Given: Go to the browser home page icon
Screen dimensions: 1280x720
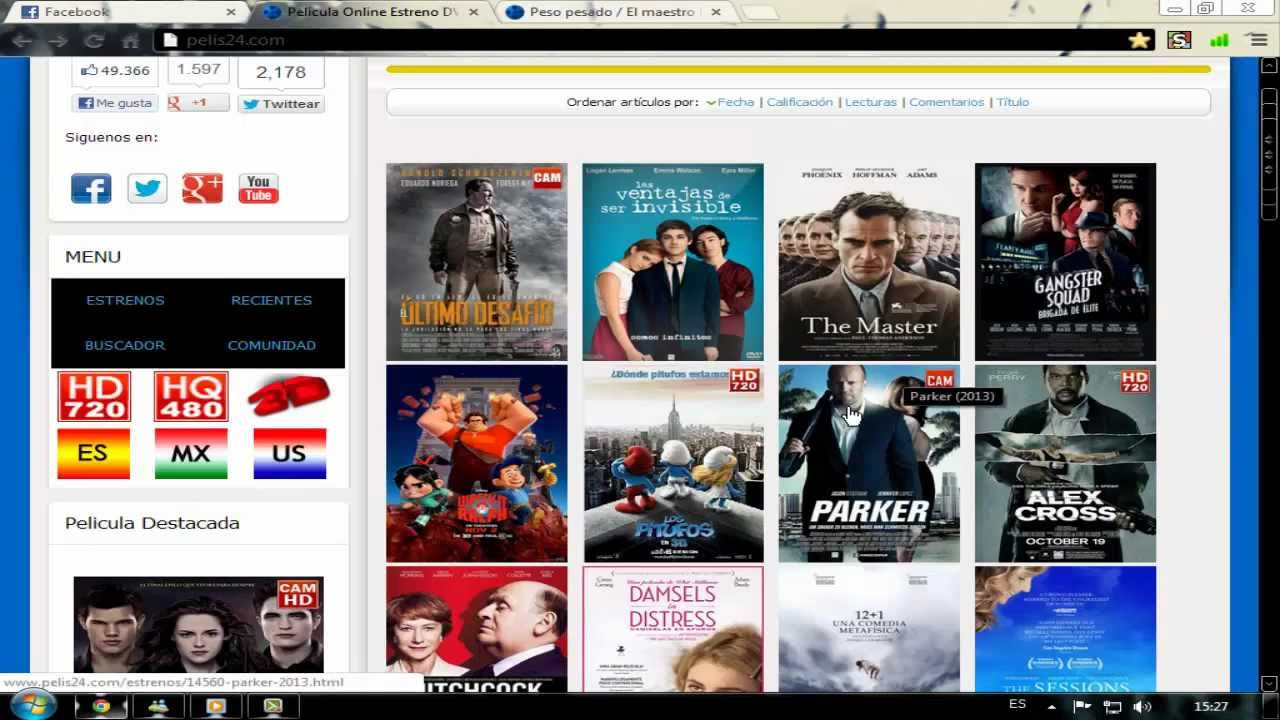Looking at the screenshot, I should tap(130, 41).
